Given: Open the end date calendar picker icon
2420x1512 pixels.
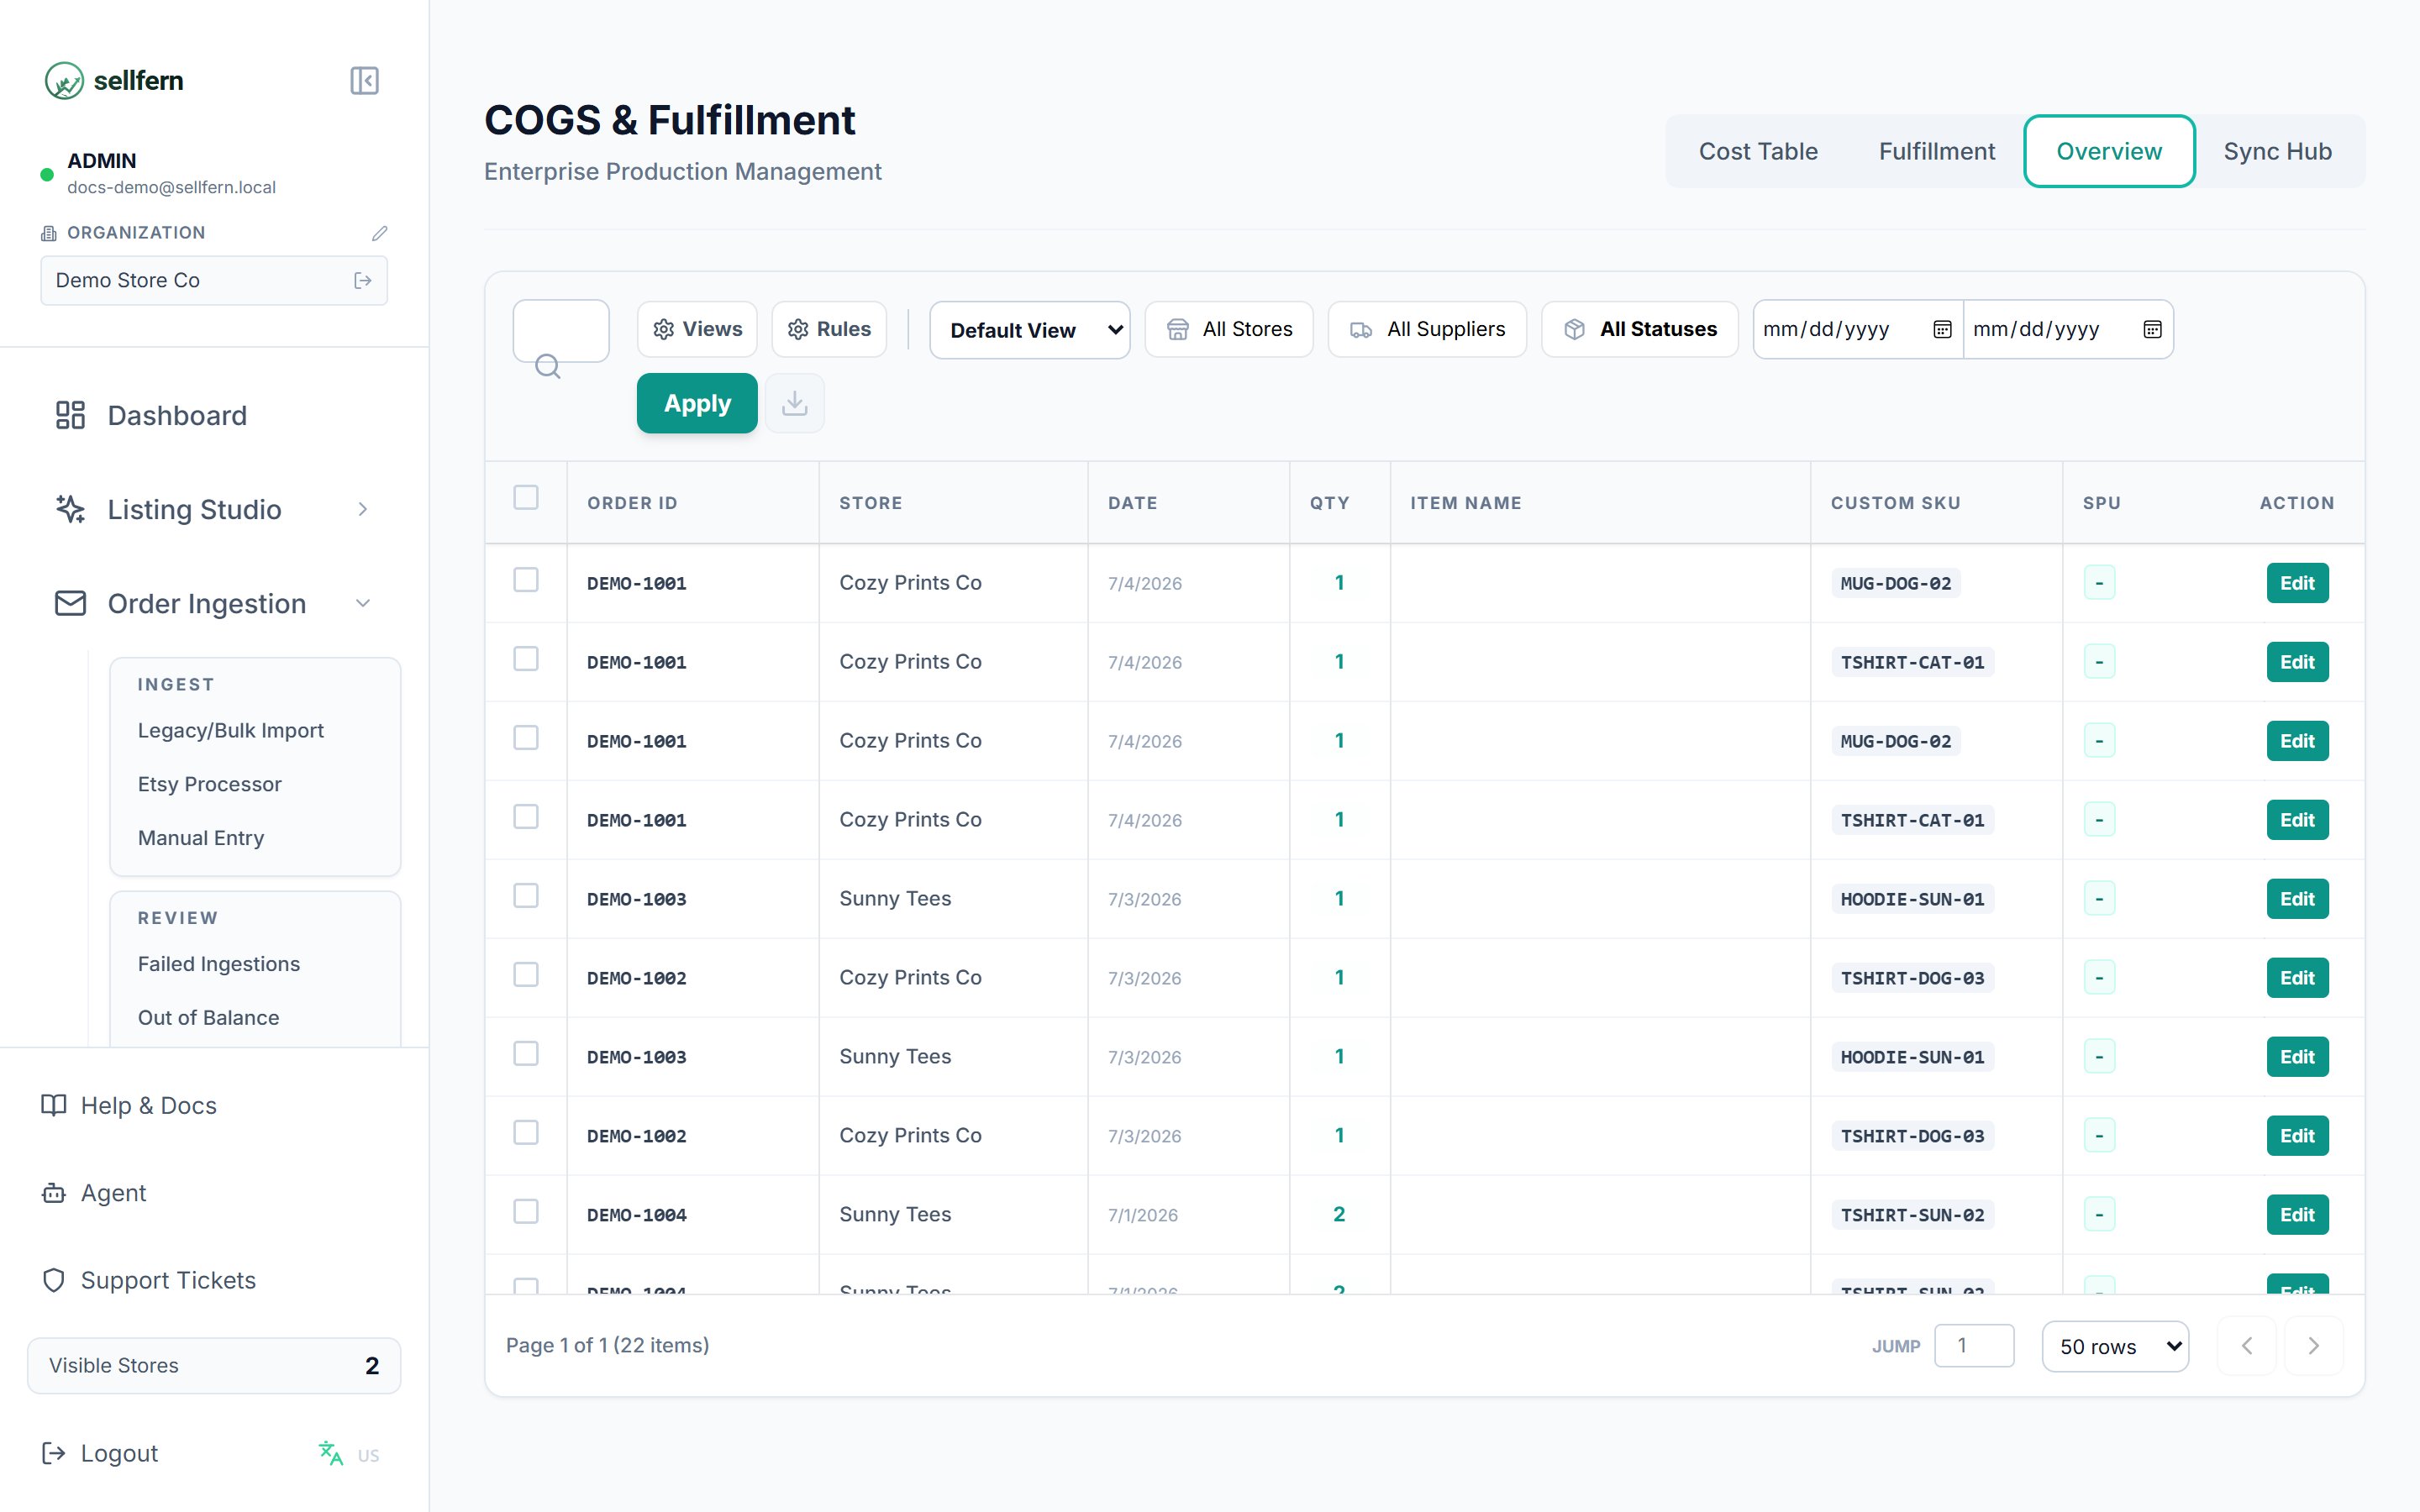Looking at the screenshot, I should (2152, 329).
